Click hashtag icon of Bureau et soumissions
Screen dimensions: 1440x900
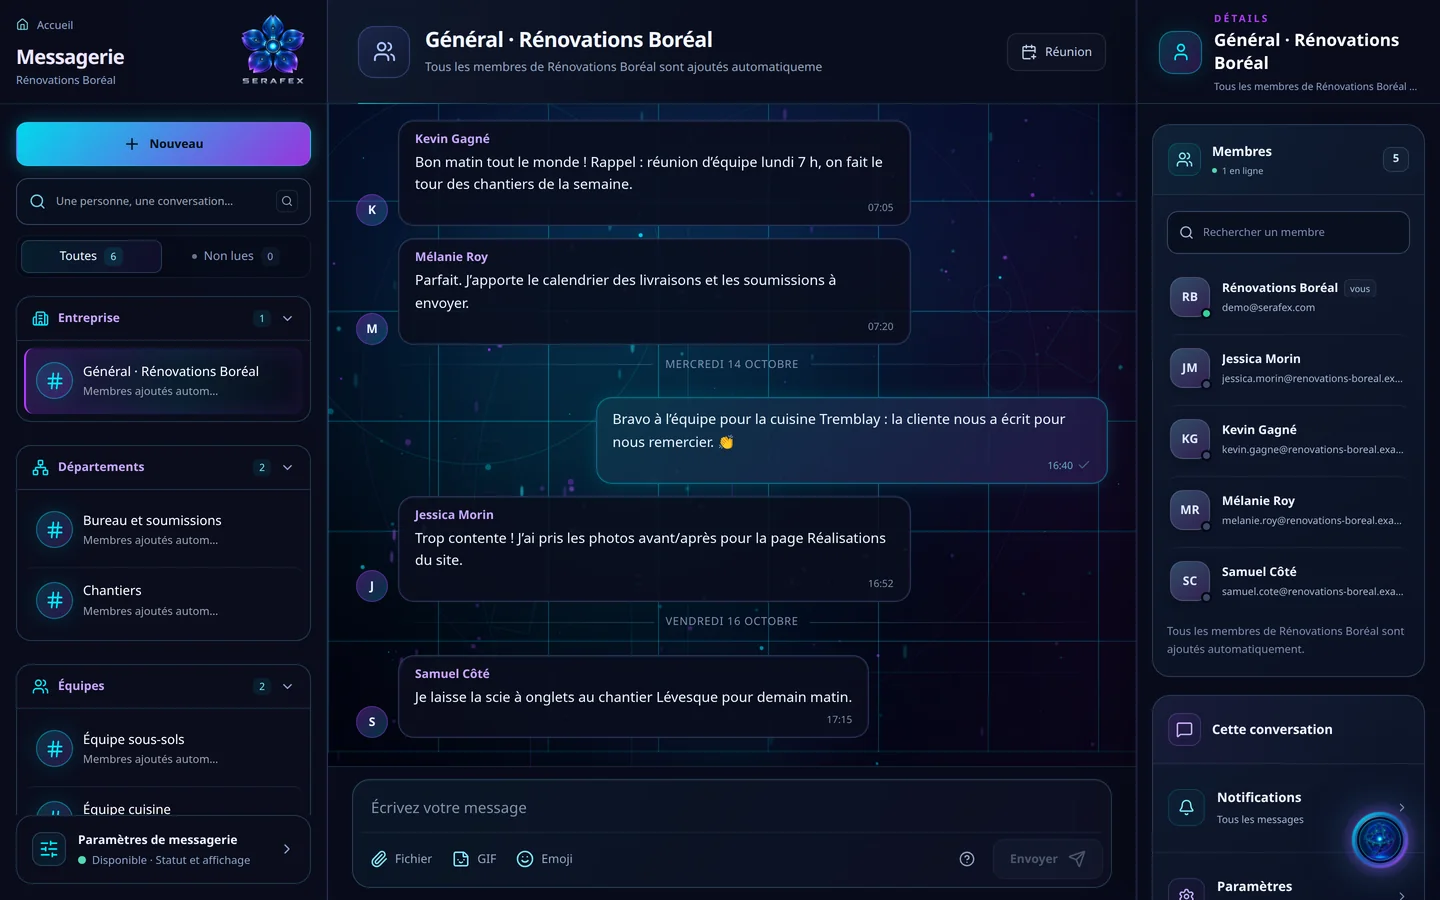[55, 530]
